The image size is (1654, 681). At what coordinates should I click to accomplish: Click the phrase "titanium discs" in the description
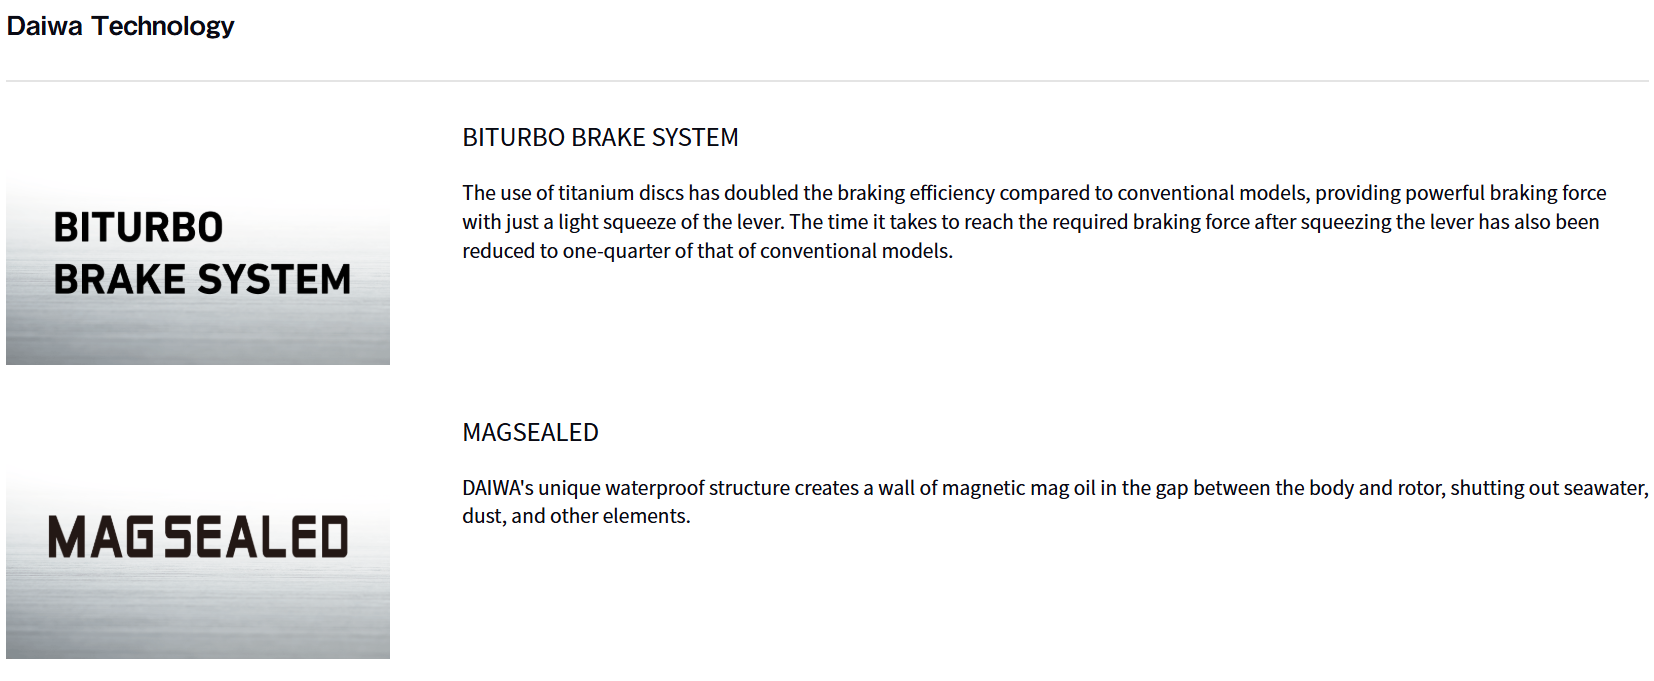point(620,193)
